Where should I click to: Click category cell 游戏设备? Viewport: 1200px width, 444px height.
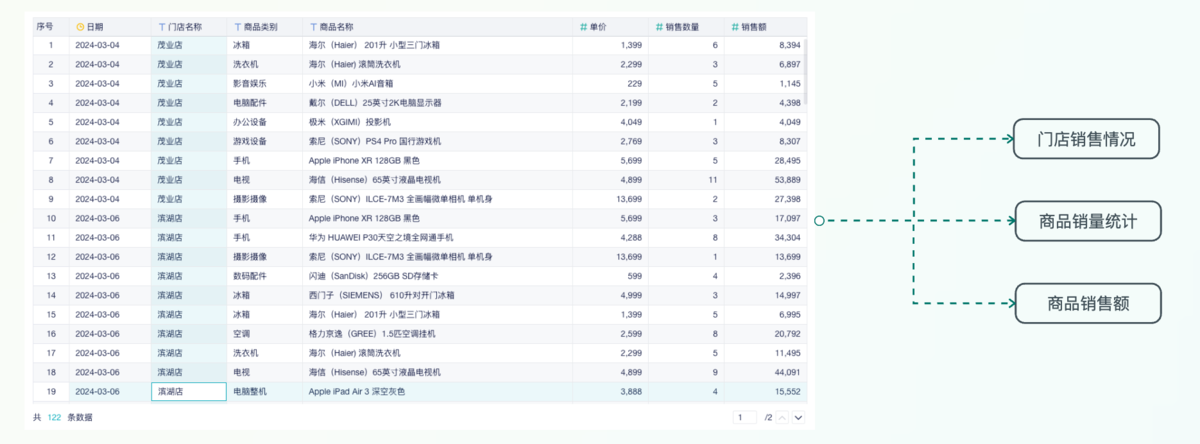pos(264,141)
